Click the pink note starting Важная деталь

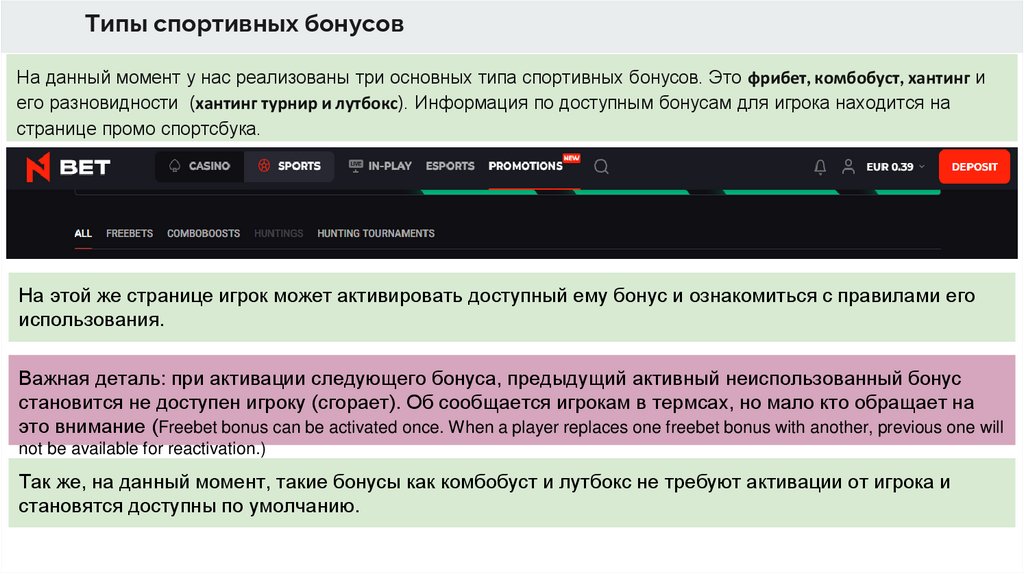click(511, 402)
